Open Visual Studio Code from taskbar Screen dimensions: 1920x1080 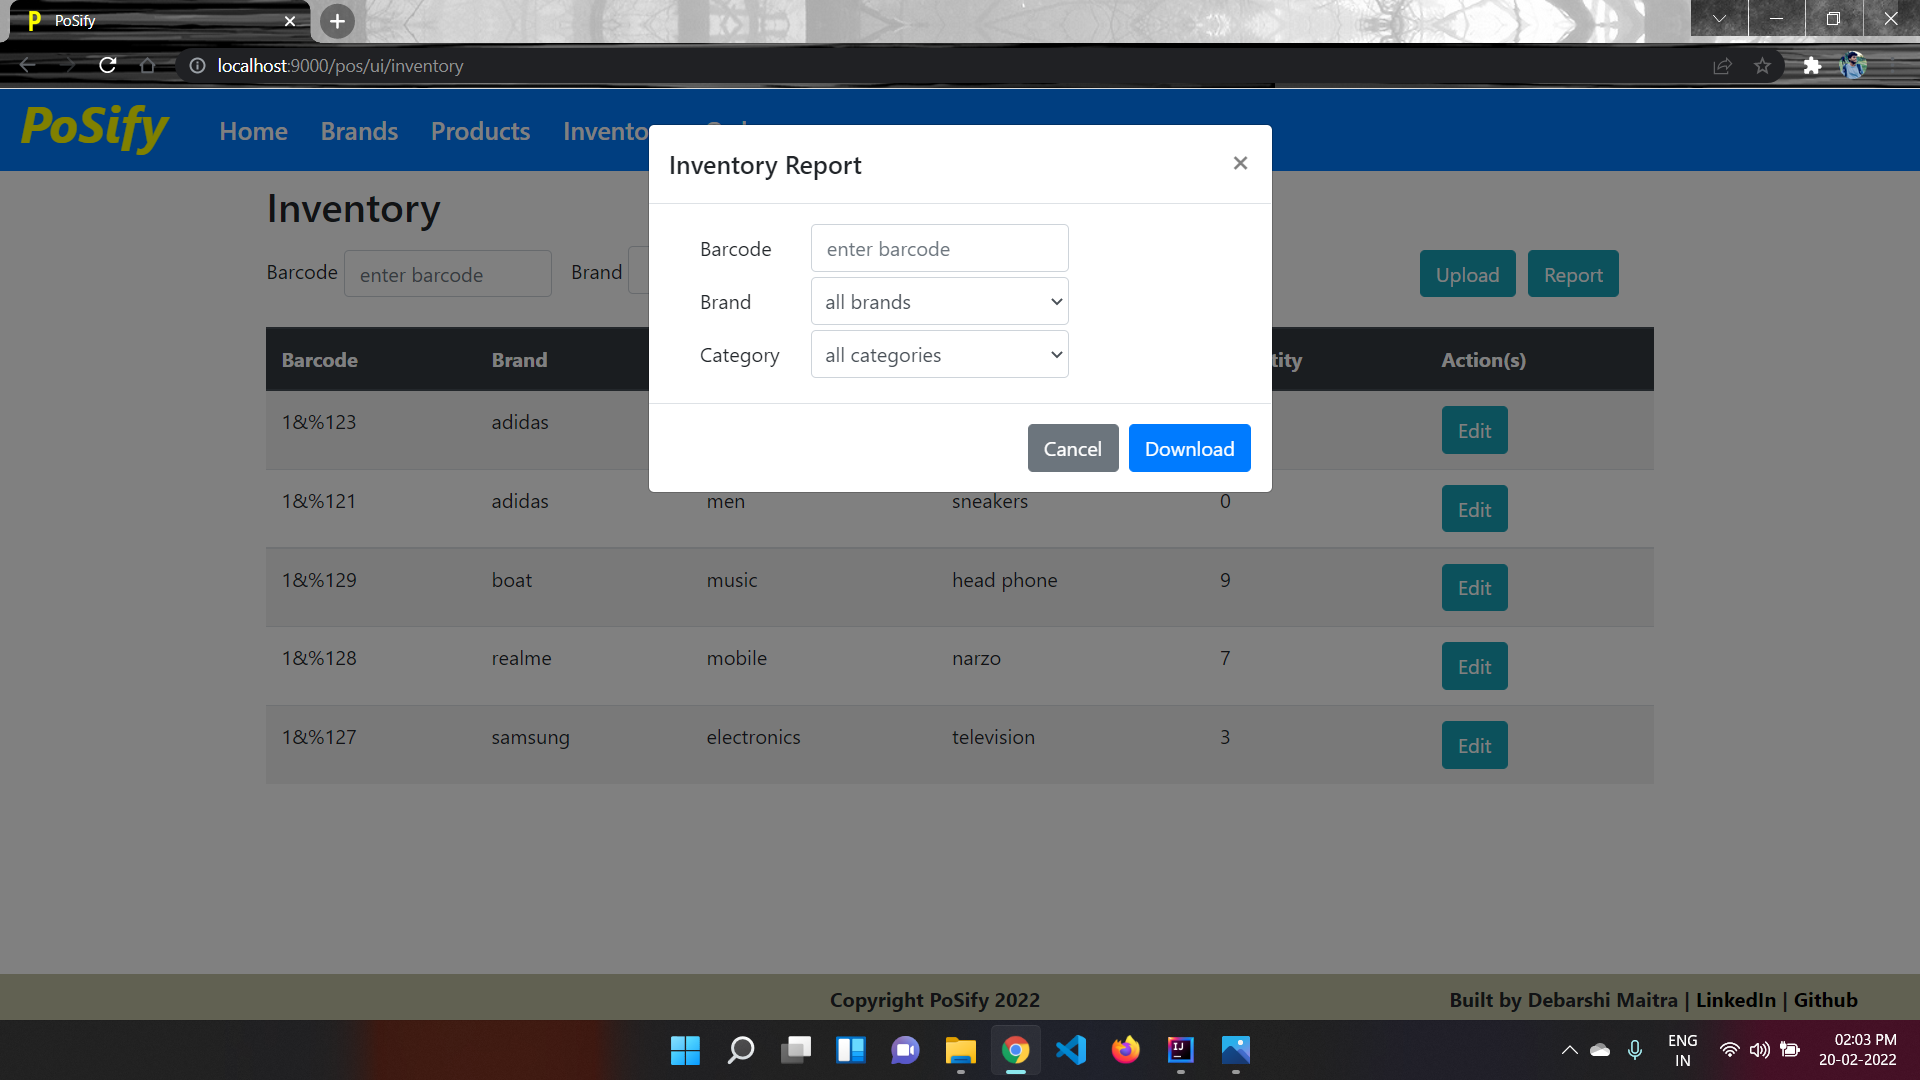[1070, 1050]
